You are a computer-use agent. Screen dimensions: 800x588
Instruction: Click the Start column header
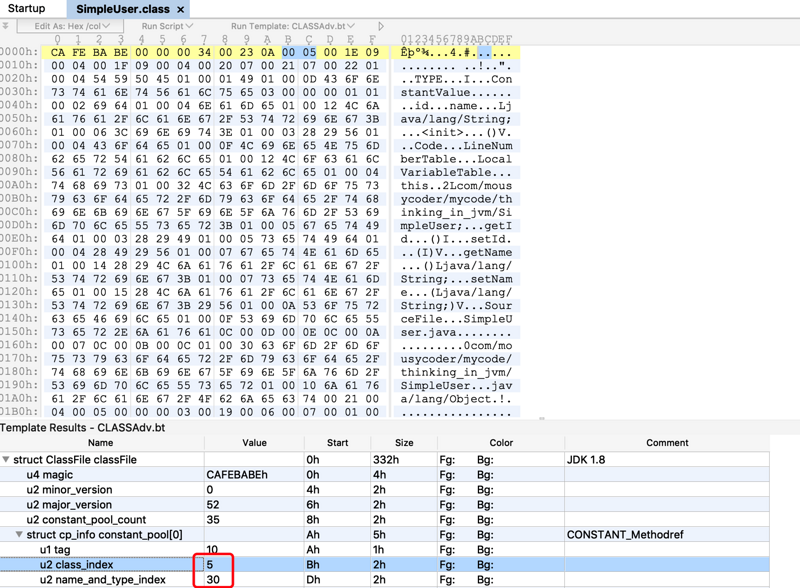pyautogui.click(x=337, y=443)
